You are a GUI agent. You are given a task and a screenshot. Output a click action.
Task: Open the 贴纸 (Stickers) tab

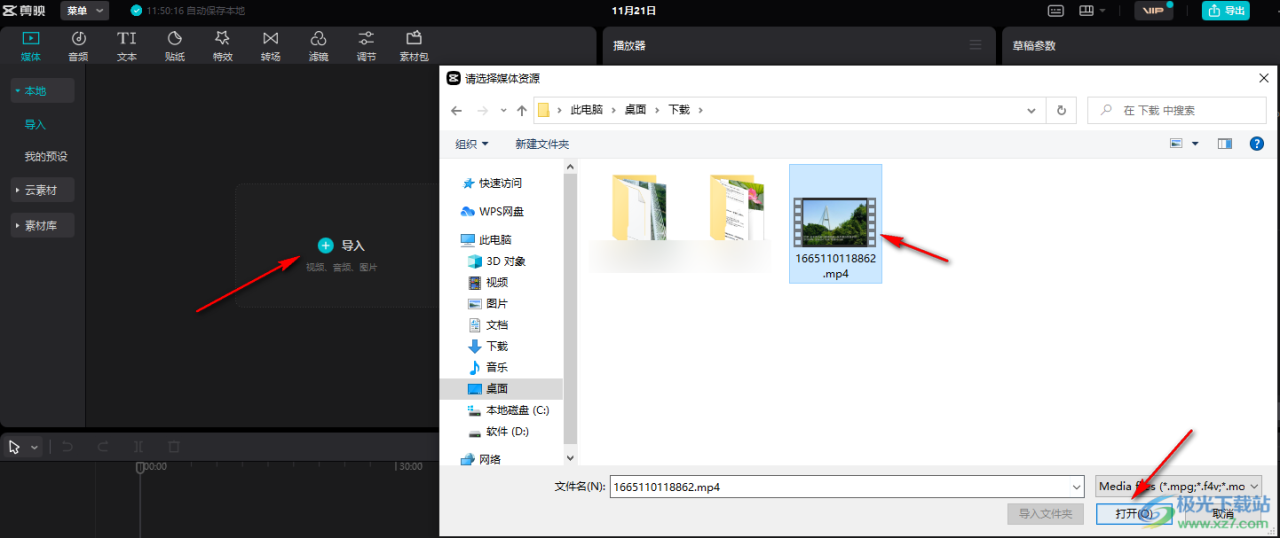(174, 45)
